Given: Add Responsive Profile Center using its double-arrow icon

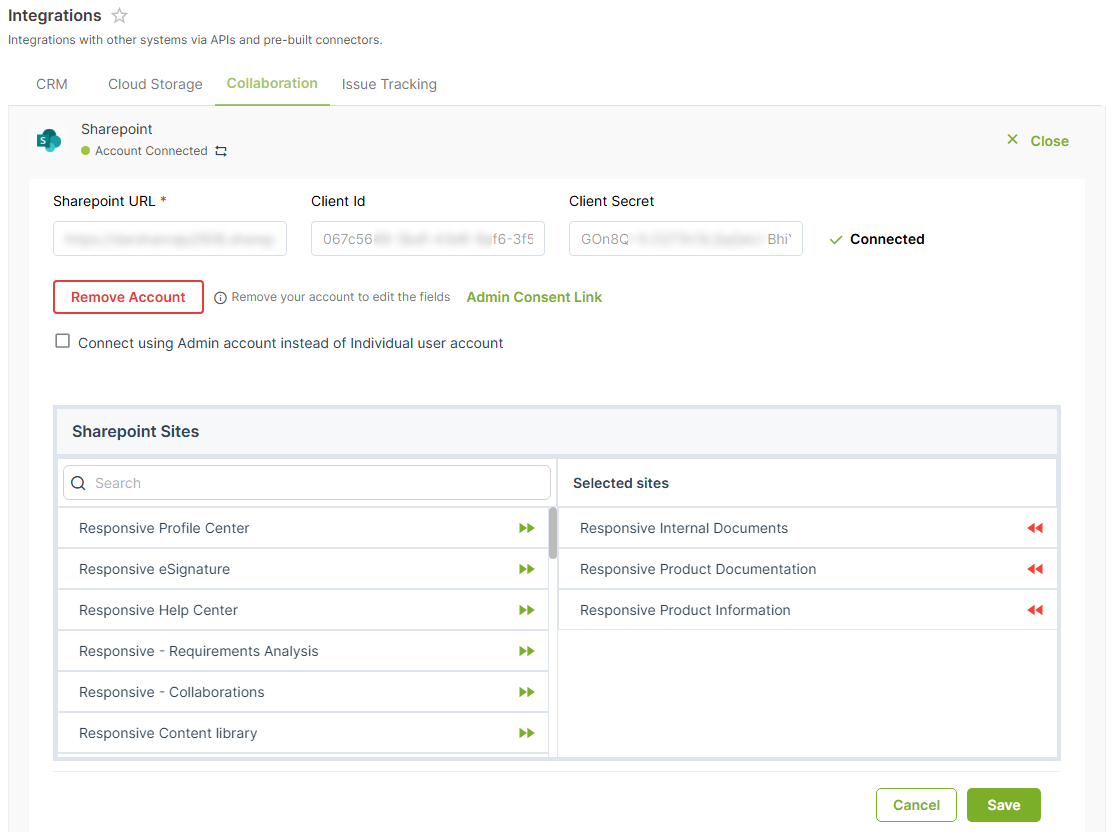Looking at the screenshot, I should pos(527,527).
